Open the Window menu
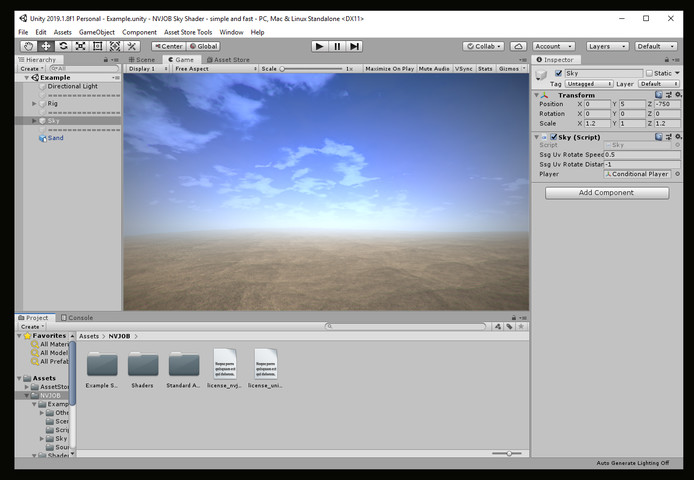This screenshot has width=694, height=480. coord(231,32)
